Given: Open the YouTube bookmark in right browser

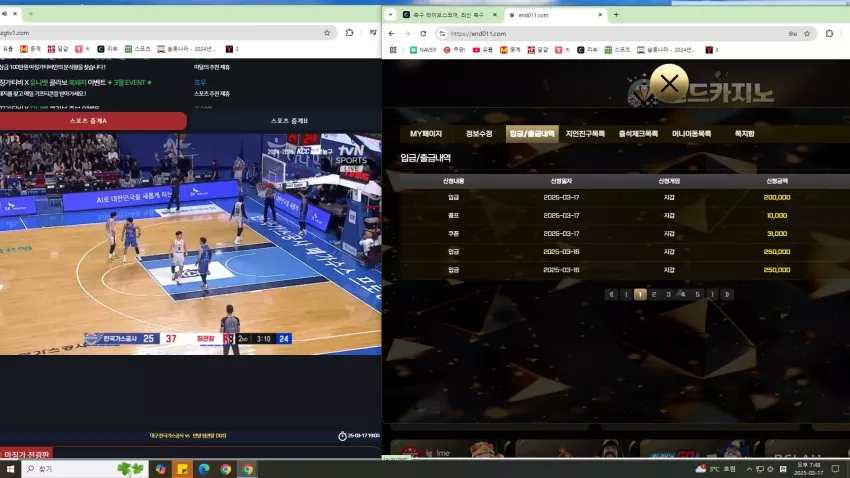Looking at the screenshot, I should 482,50.
